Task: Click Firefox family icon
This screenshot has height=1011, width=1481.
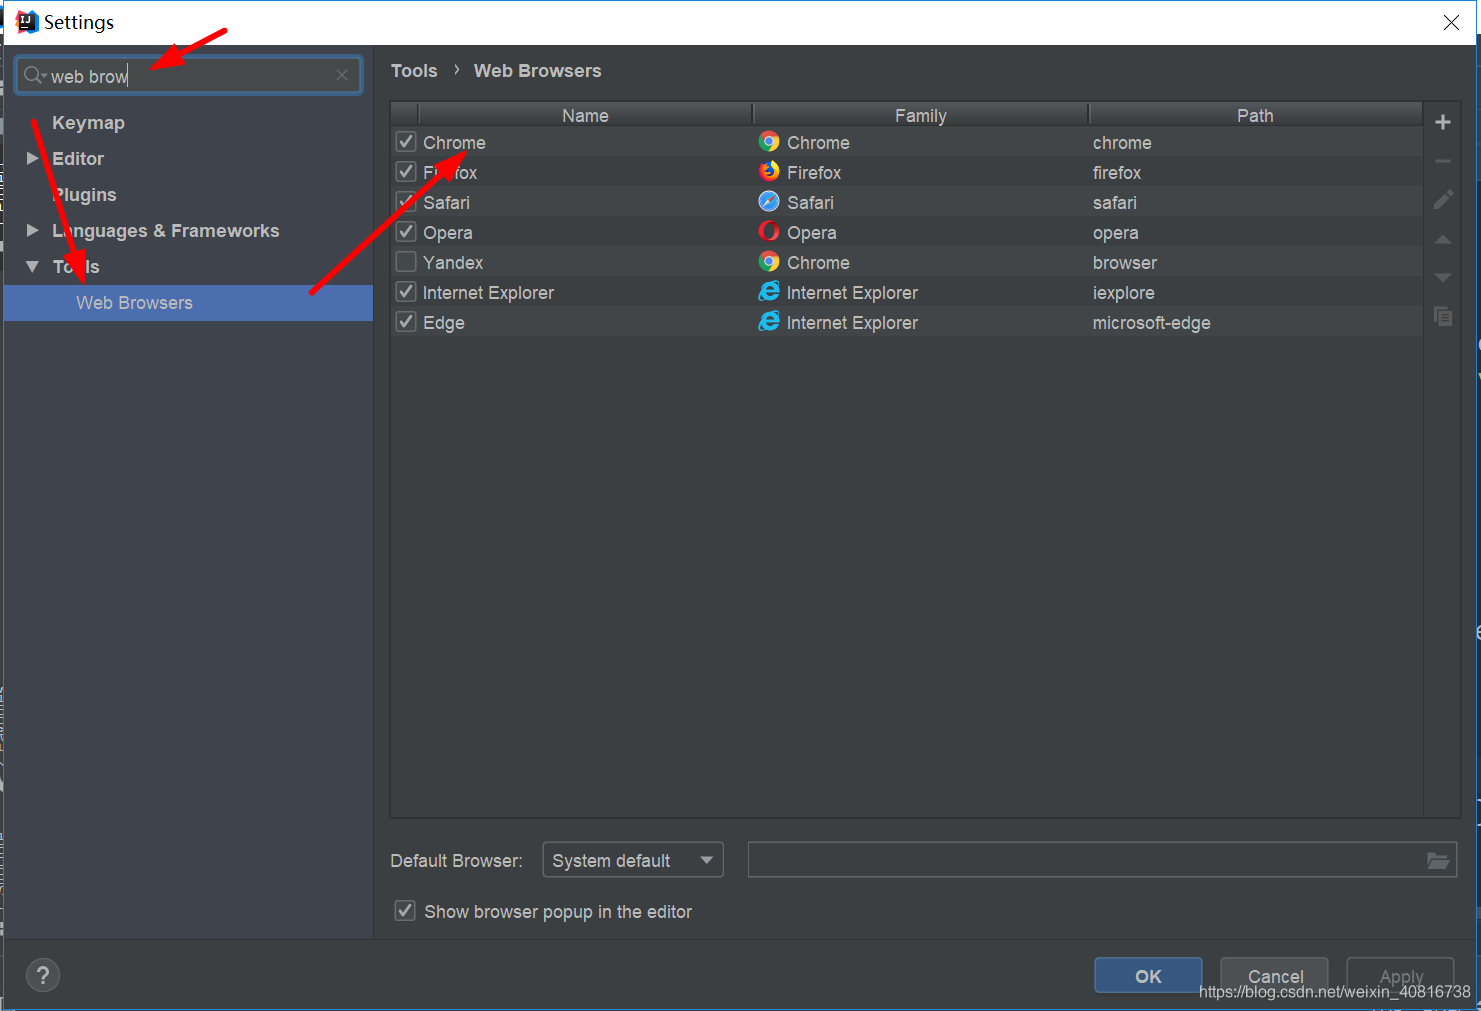Action: 769,172
